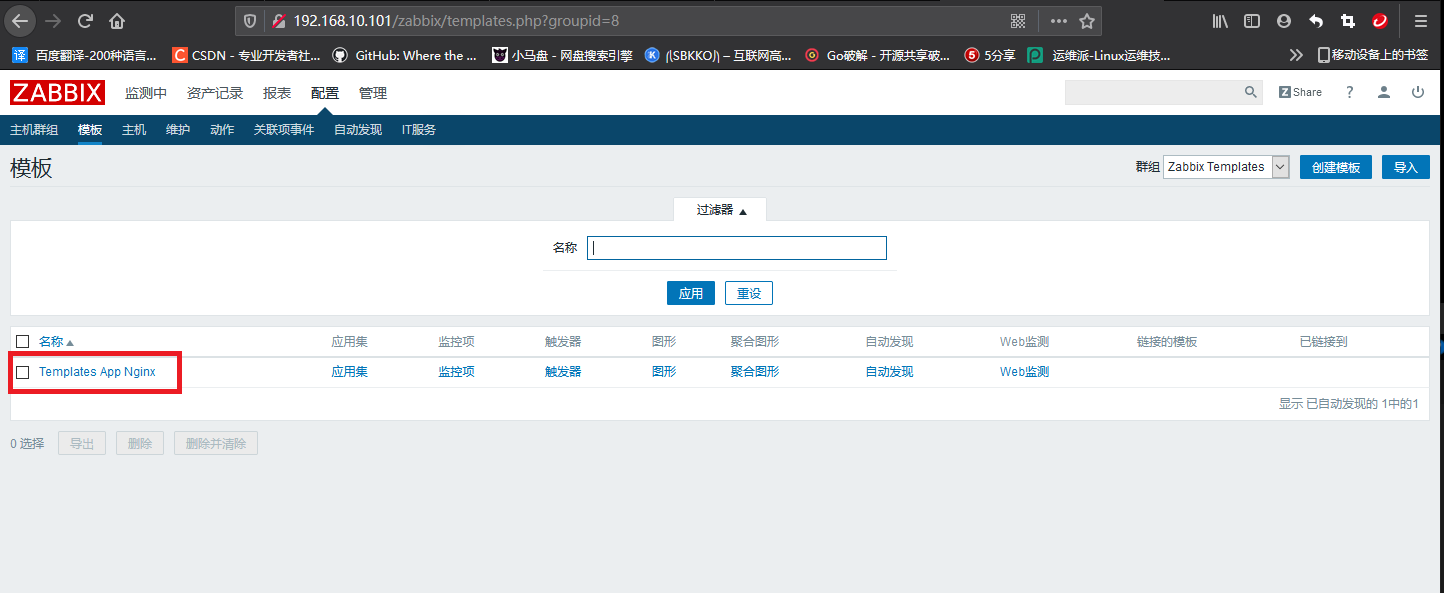Open browser library icon
The height and width of the screenshot is (593, 1444).
click(1220, 20)
